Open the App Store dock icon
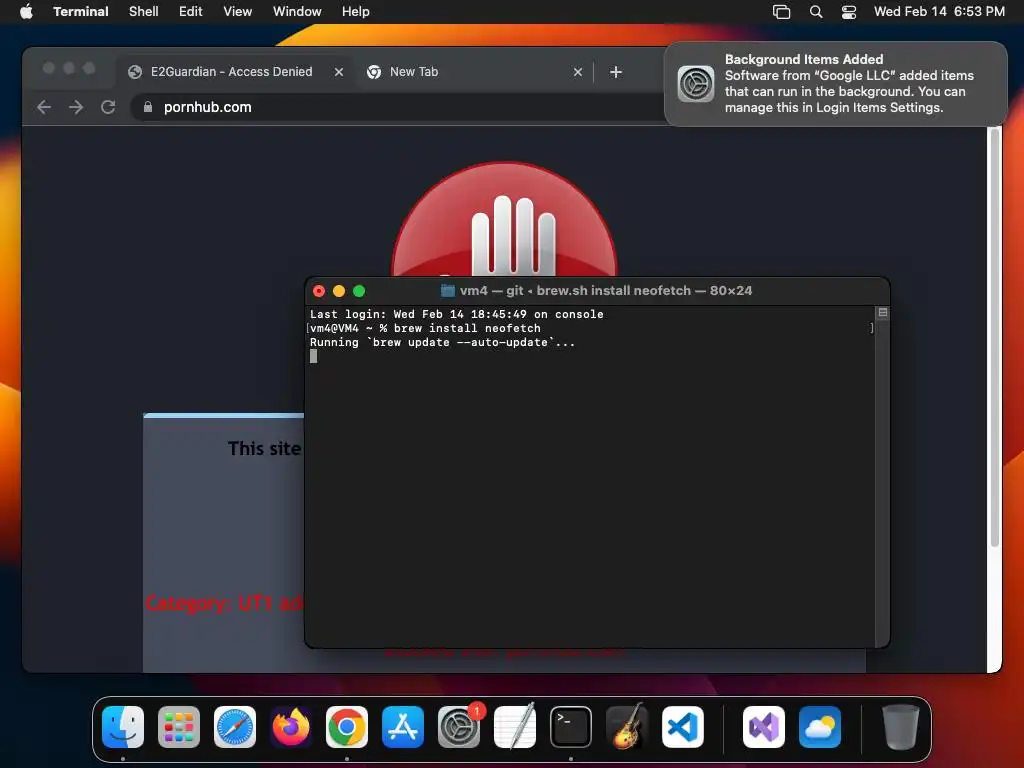This screenshot has width=1024, height=768. point(403,727)
